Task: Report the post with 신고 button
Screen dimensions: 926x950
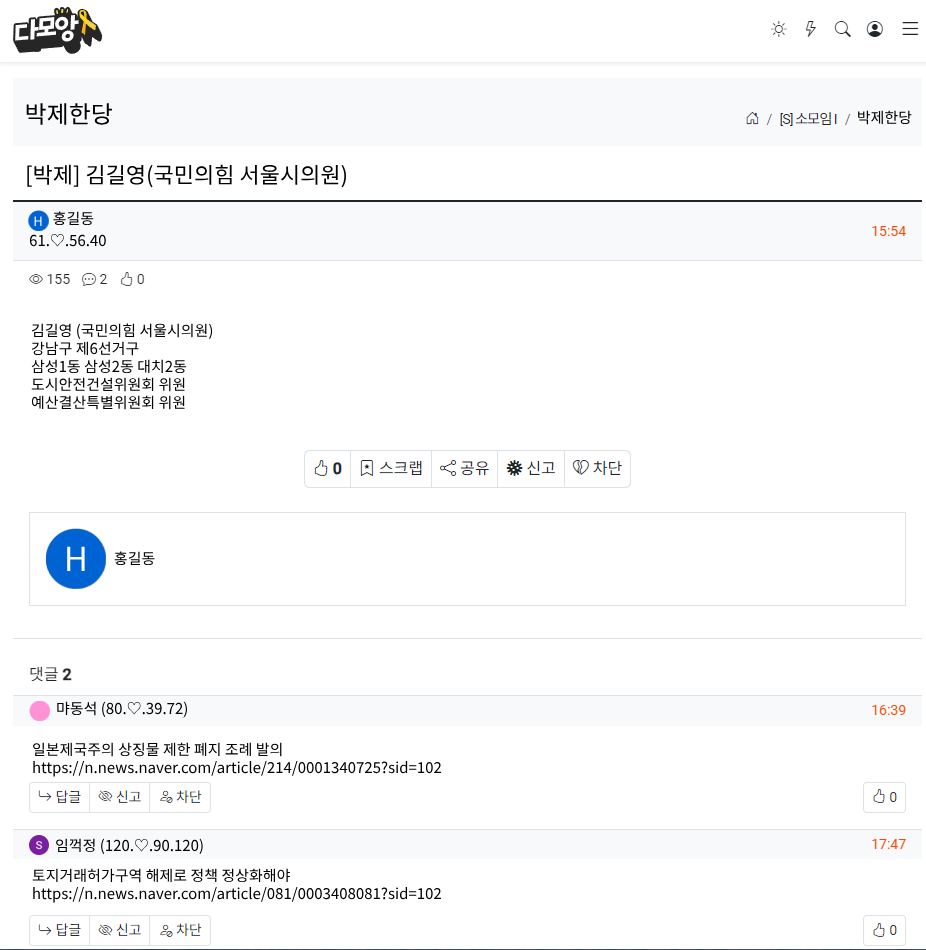Action: (531, 468)
